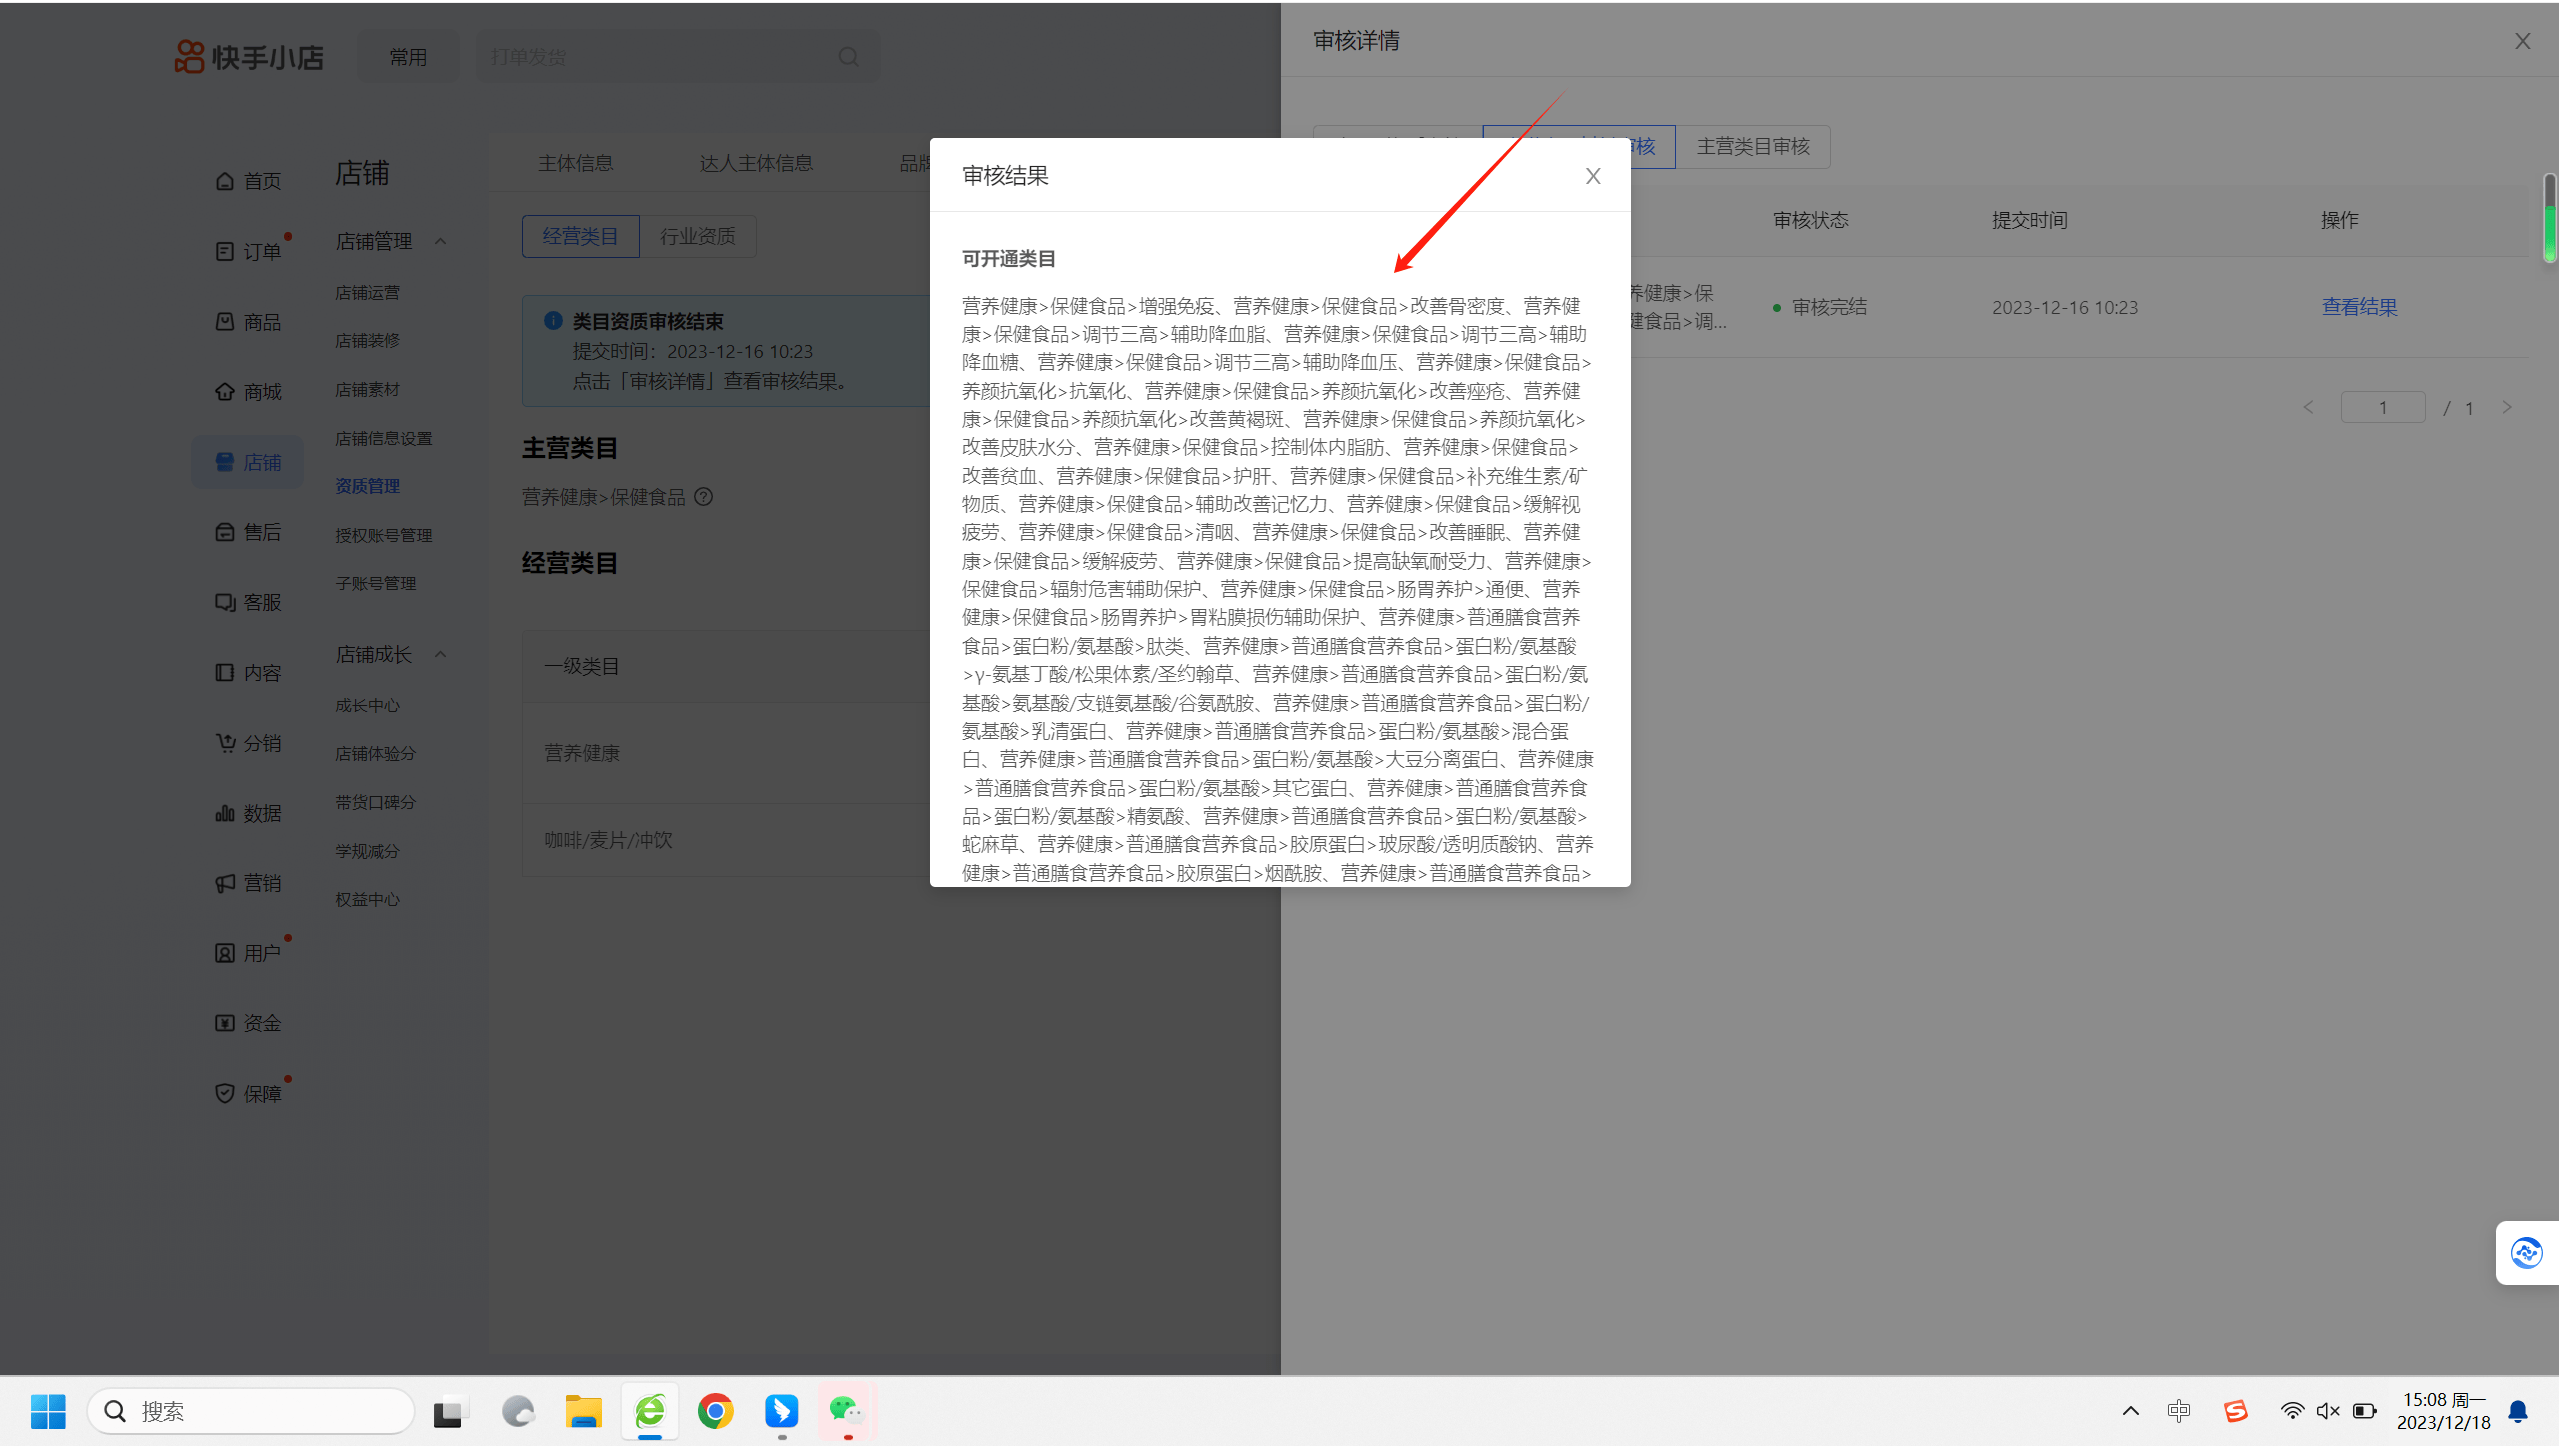Open 资金 in sidebar
This screenshot has height=1446, width=2559.
click(x=248, y=1023)
